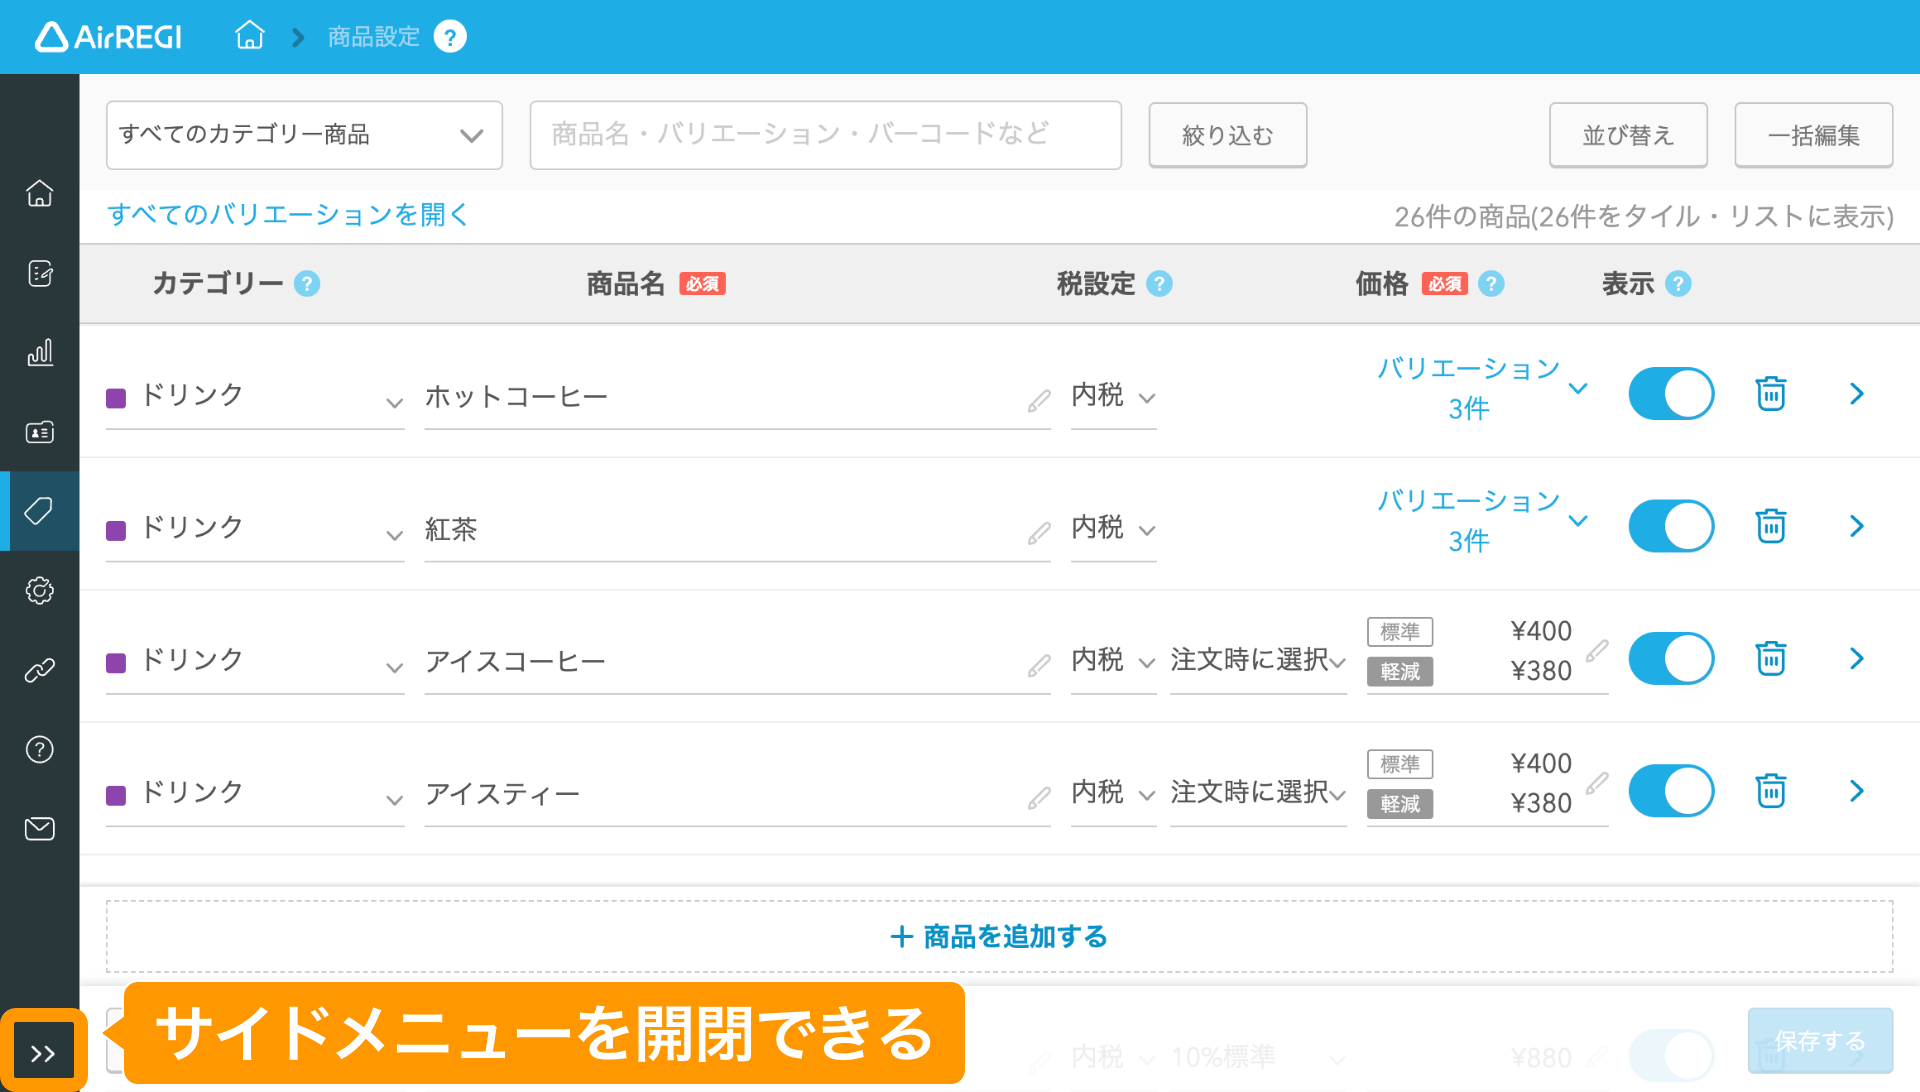Open sidebar product tag icon
The image size is (1920, 1092).
pos(40,511)
